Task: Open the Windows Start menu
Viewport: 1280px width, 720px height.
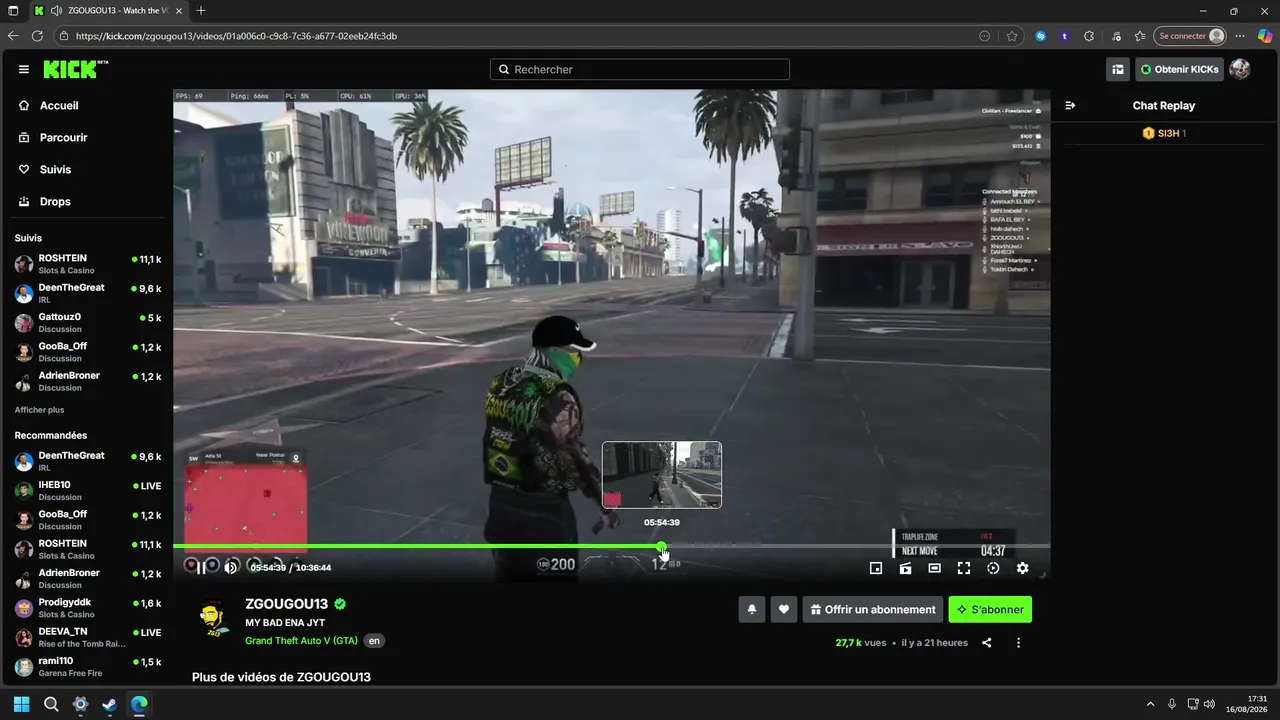Action: pyautogui.click(x=22, y=704)
